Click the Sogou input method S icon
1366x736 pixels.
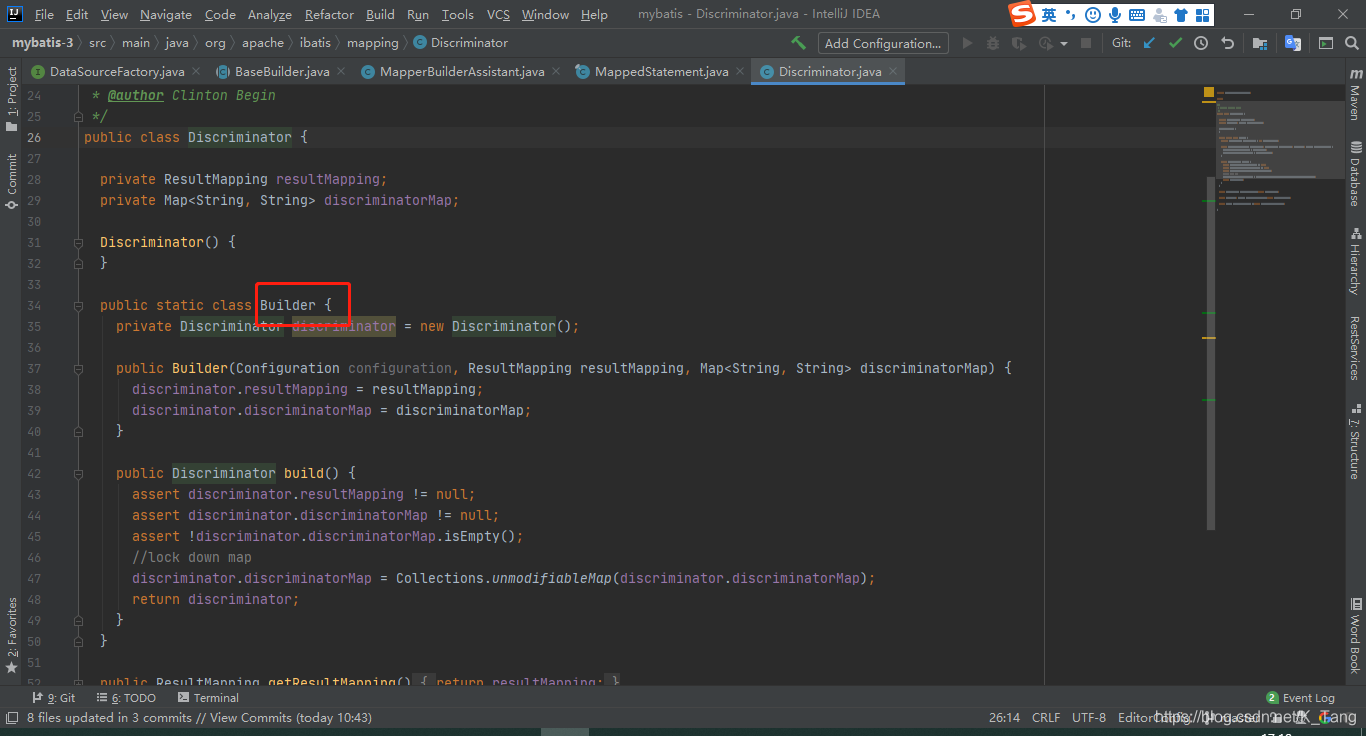(1021, 15)
